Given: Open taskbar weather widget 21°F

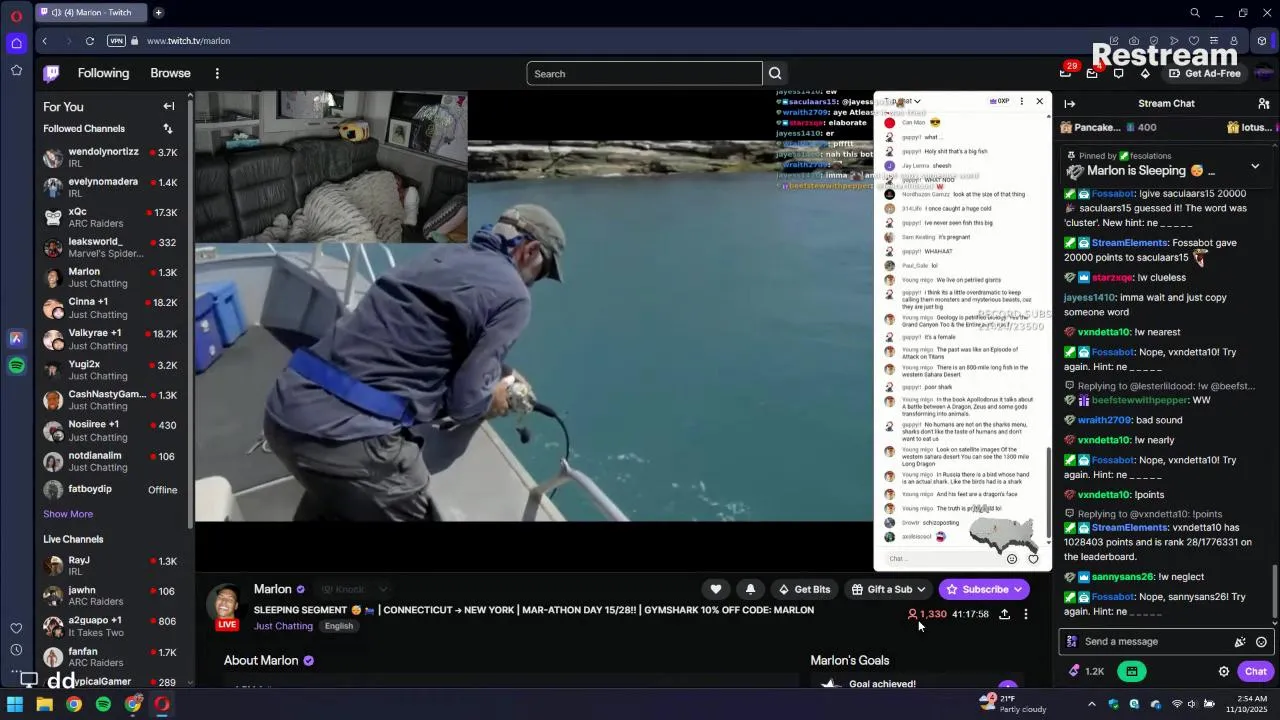Looking at the screenshot, I should (x=1011, y=704).
